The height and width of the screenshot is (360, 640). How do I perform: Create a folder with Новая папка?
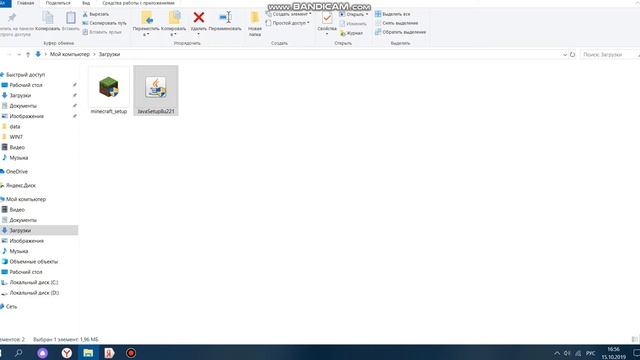click(x=255, y=24)
